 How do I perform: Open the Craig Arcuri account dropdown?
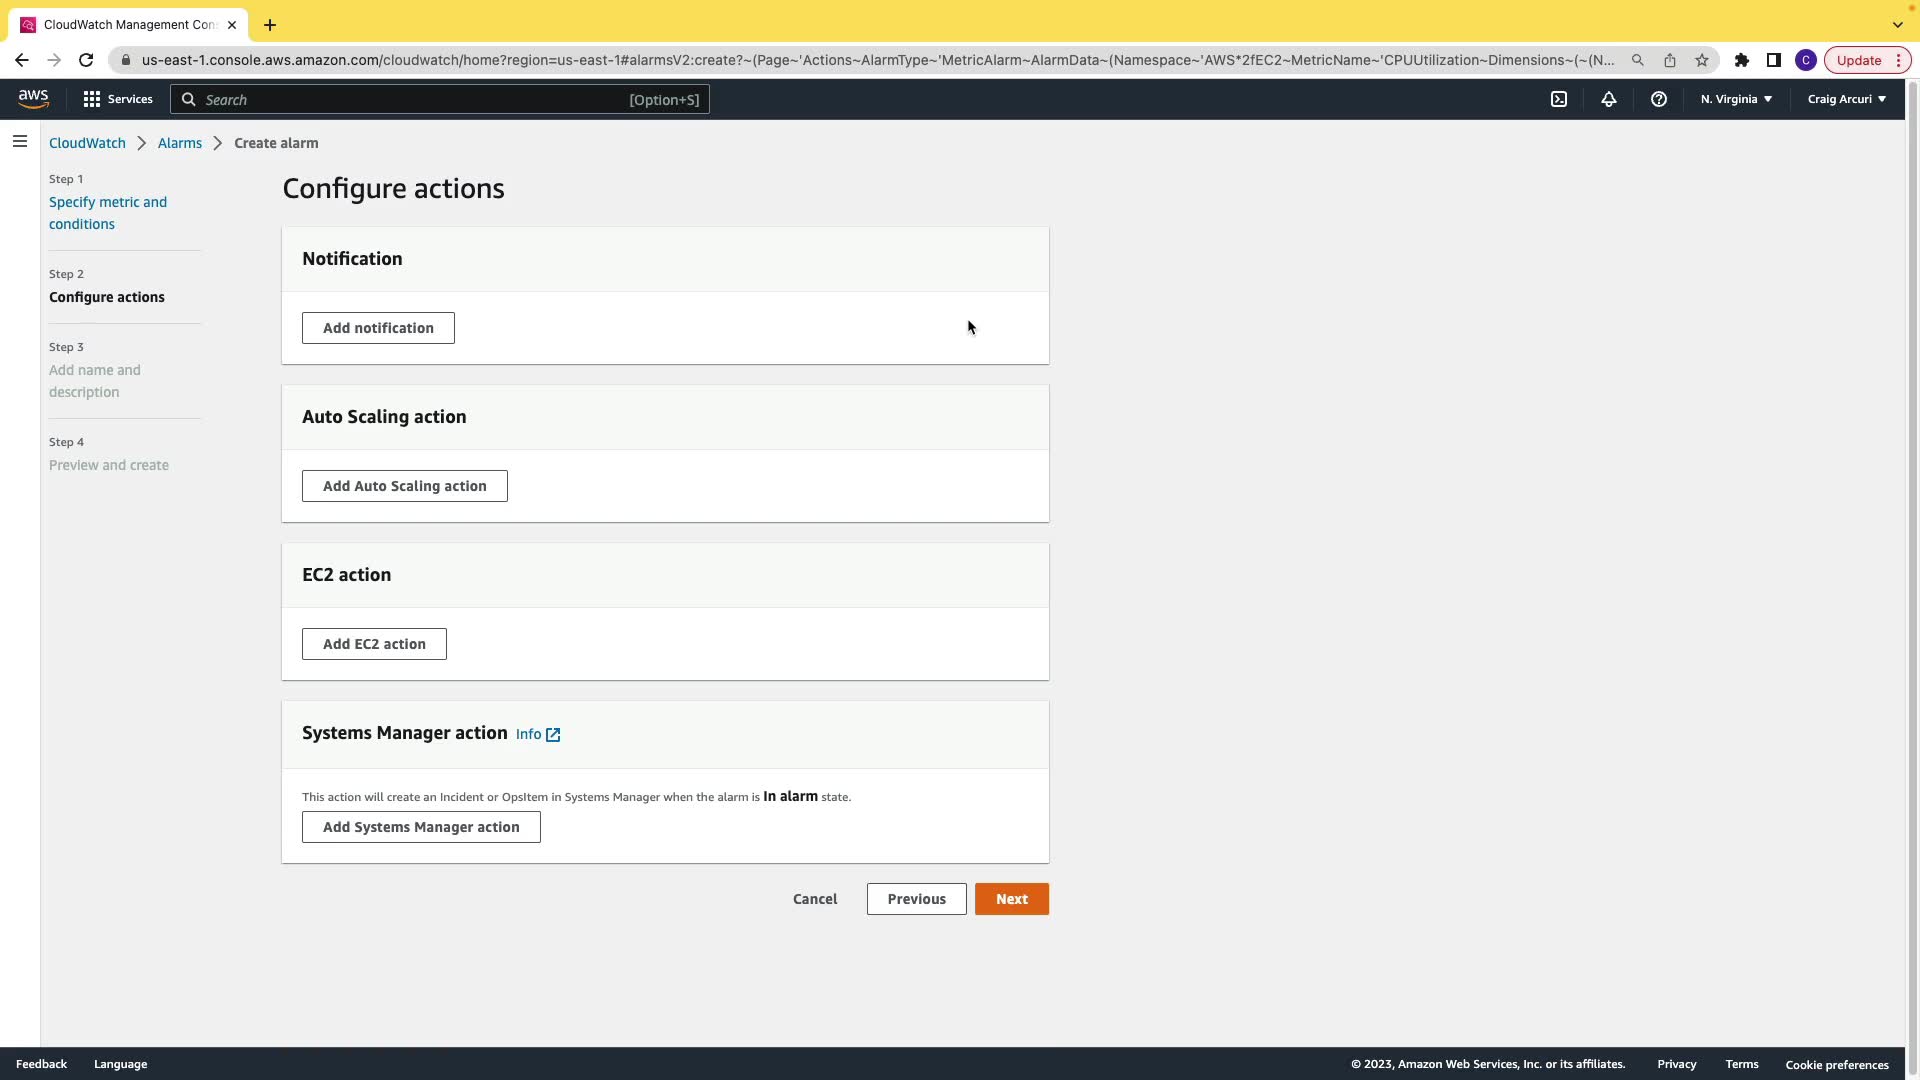coord(1846,99)
